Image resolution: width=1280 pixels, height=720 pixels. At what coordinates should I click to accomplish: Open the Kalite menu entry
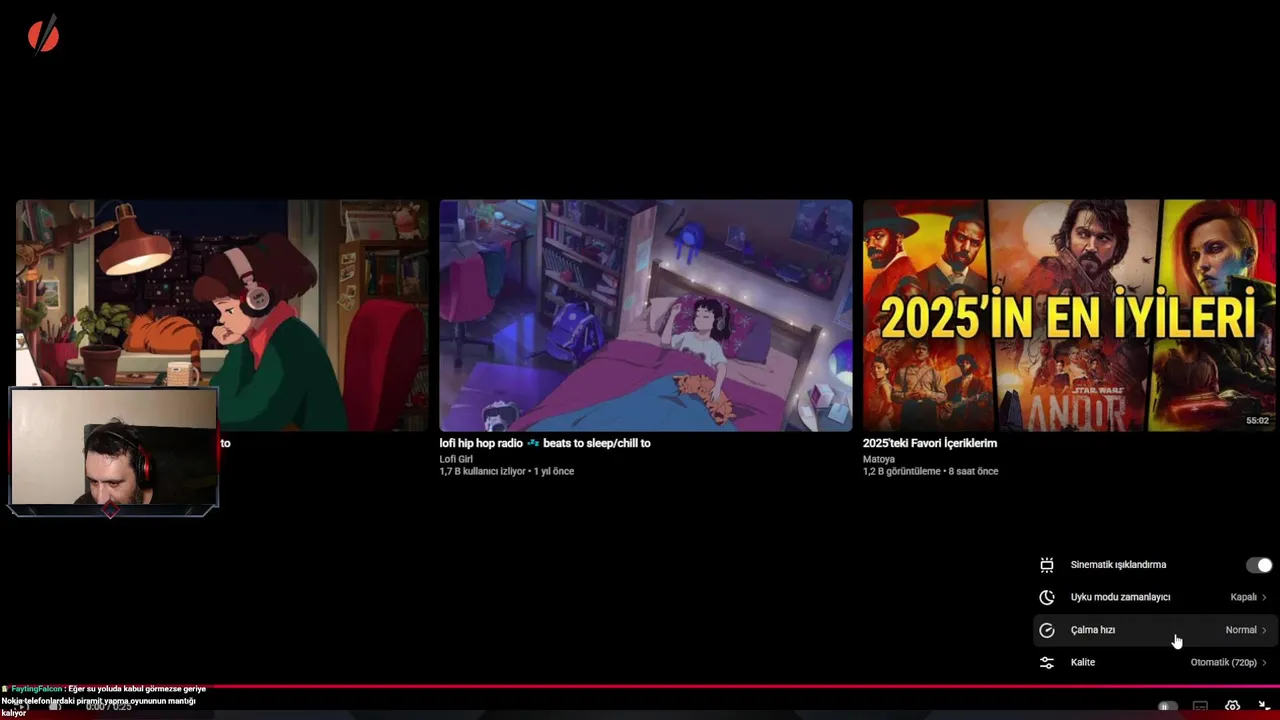click(x=1153, y=662)
